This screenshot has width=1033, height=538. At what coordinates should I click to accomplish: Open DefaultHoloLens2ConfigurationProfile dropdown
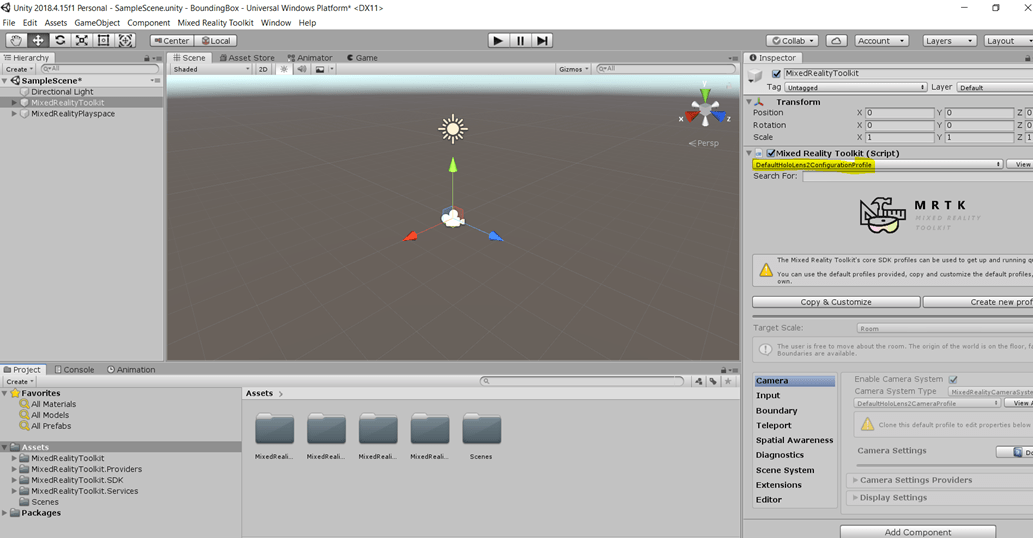click(x=877, y=165)
